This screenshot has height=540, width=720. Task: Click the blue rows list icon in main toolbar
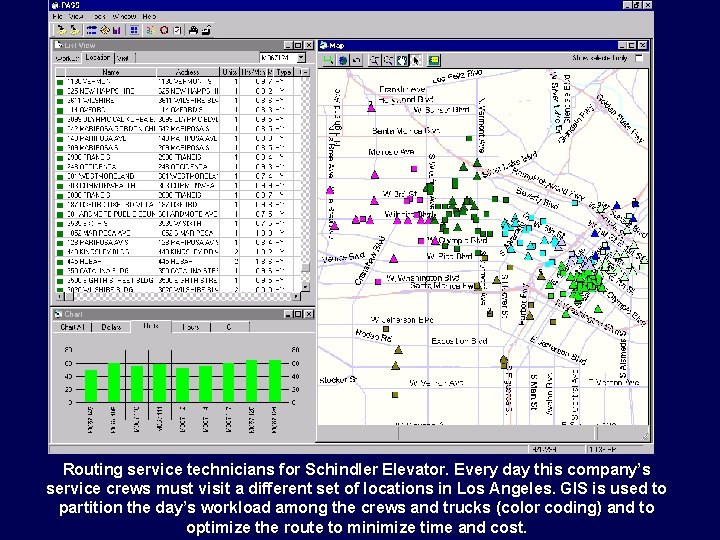[x=91, y=30]
